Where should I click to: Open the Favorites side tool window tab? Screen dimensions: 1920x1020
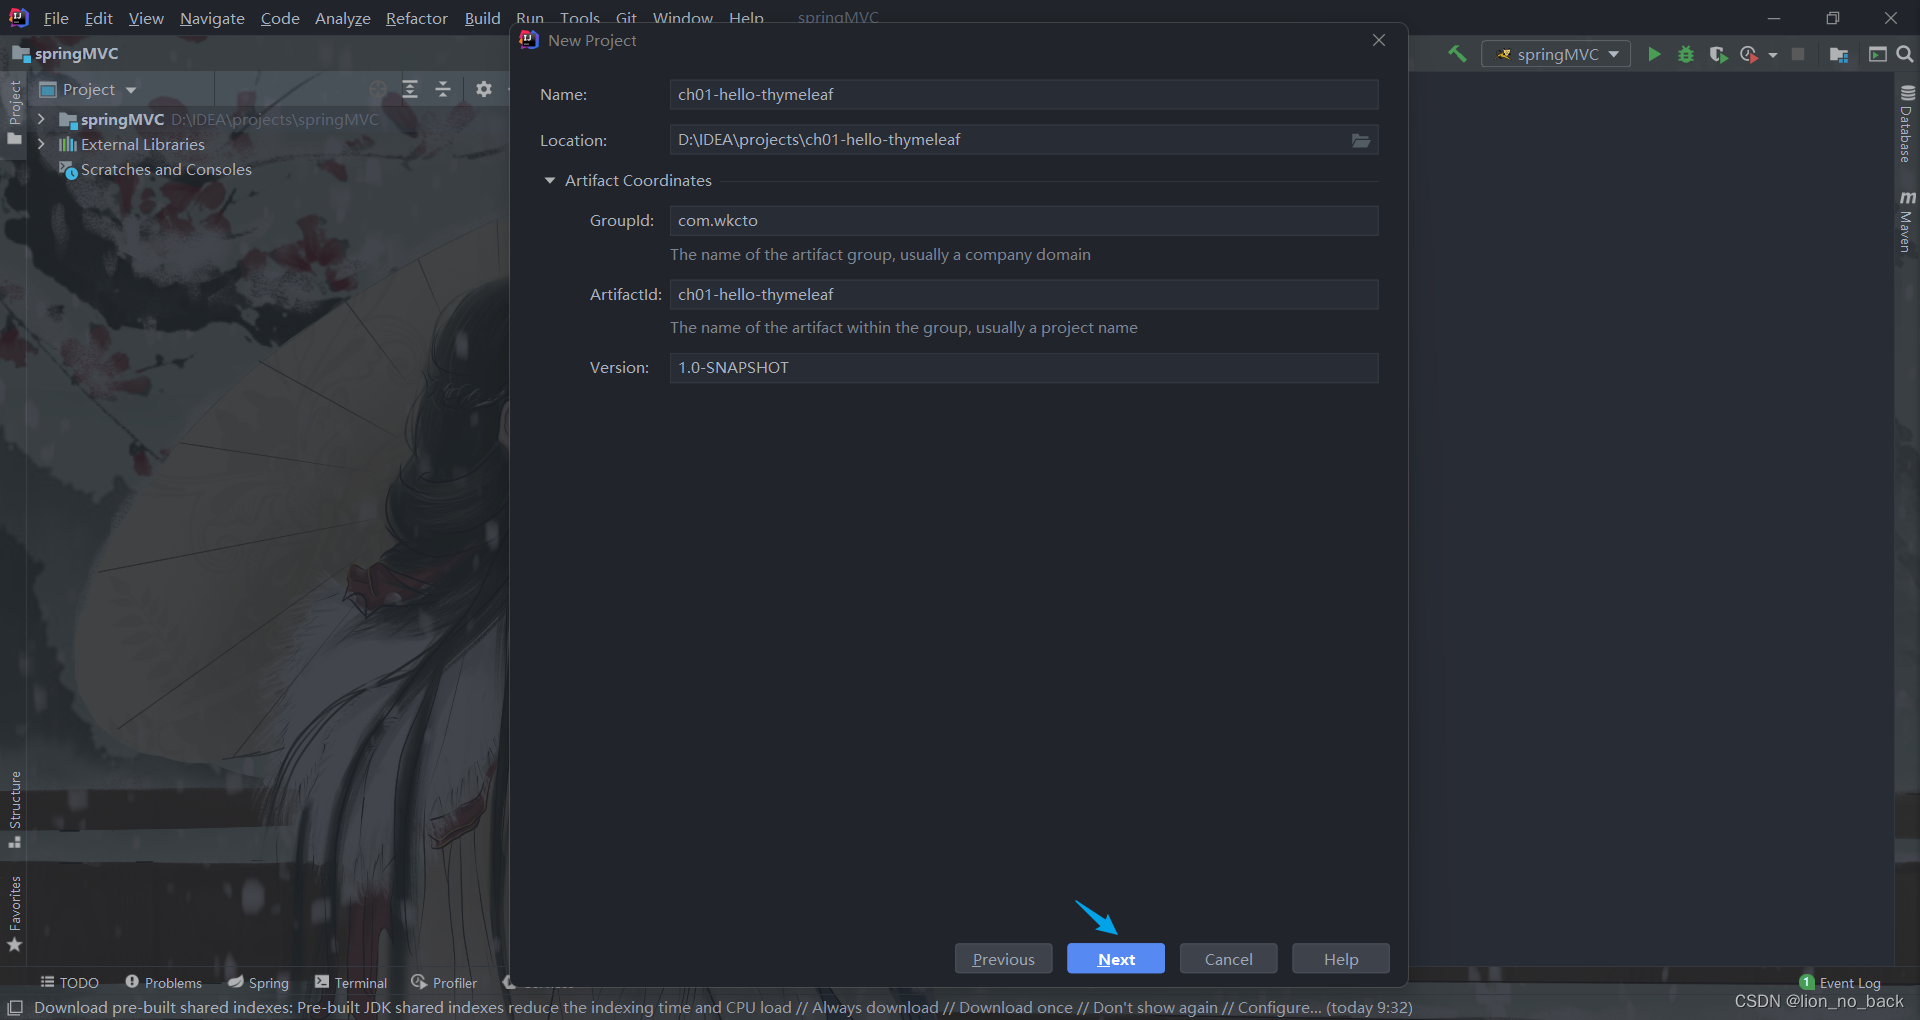(x=14, y=913)
